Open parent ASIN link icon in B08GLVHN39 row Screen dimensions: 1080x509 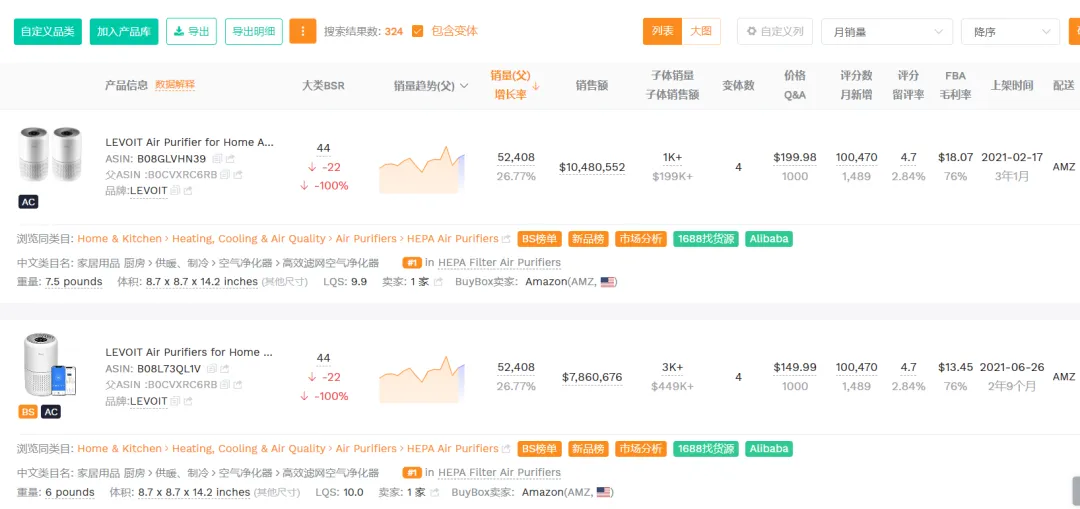click(x=238, y=174)
